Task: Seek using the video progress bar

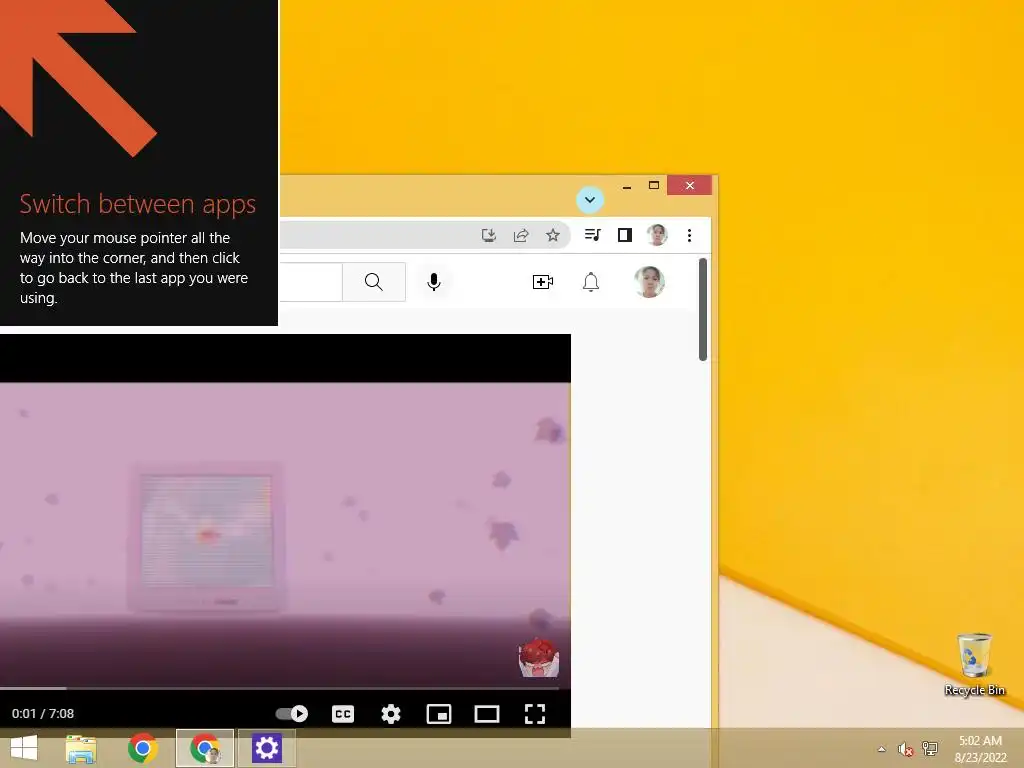Action: tap(280, 688)
